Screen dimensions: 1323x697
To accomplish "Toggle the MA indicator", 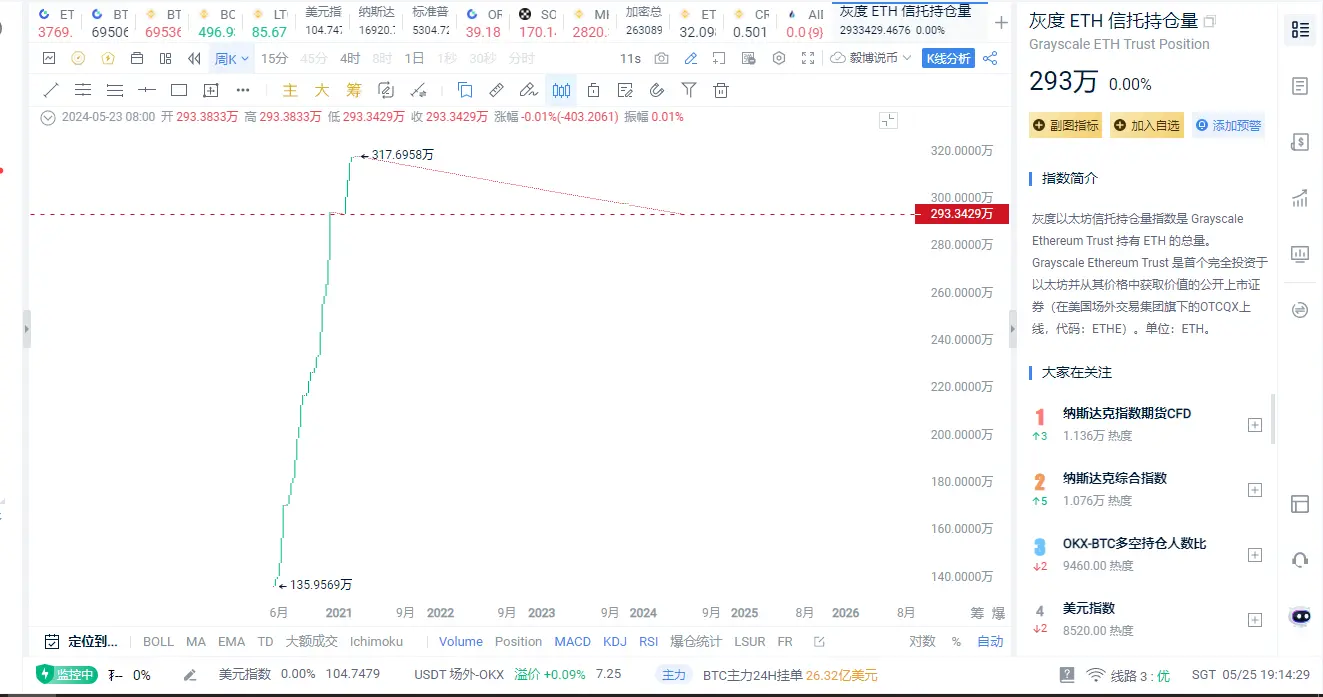I will pos(196,641).
